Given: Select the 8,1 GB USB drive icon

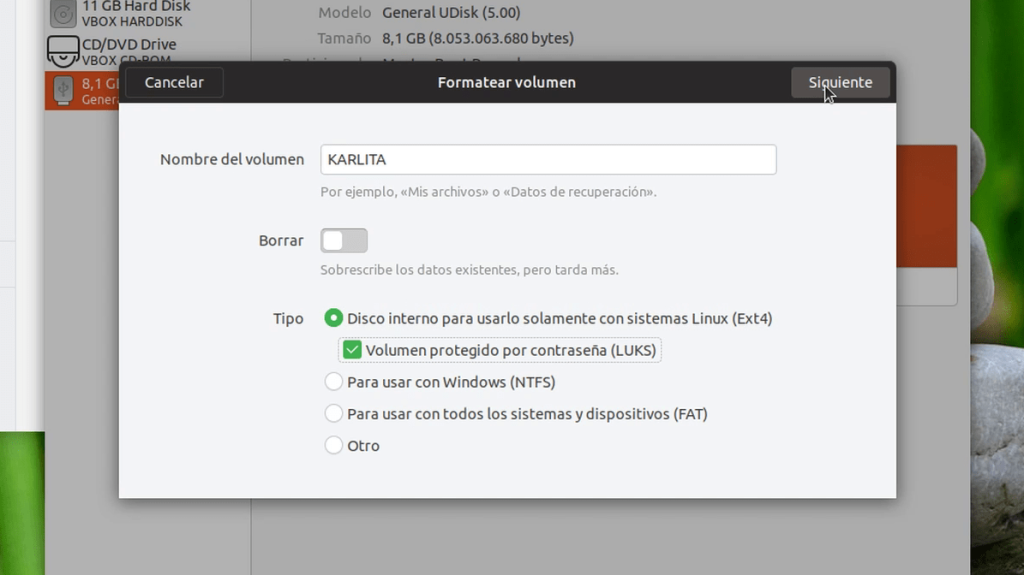Looking at the screenshot, I should 63,90.
